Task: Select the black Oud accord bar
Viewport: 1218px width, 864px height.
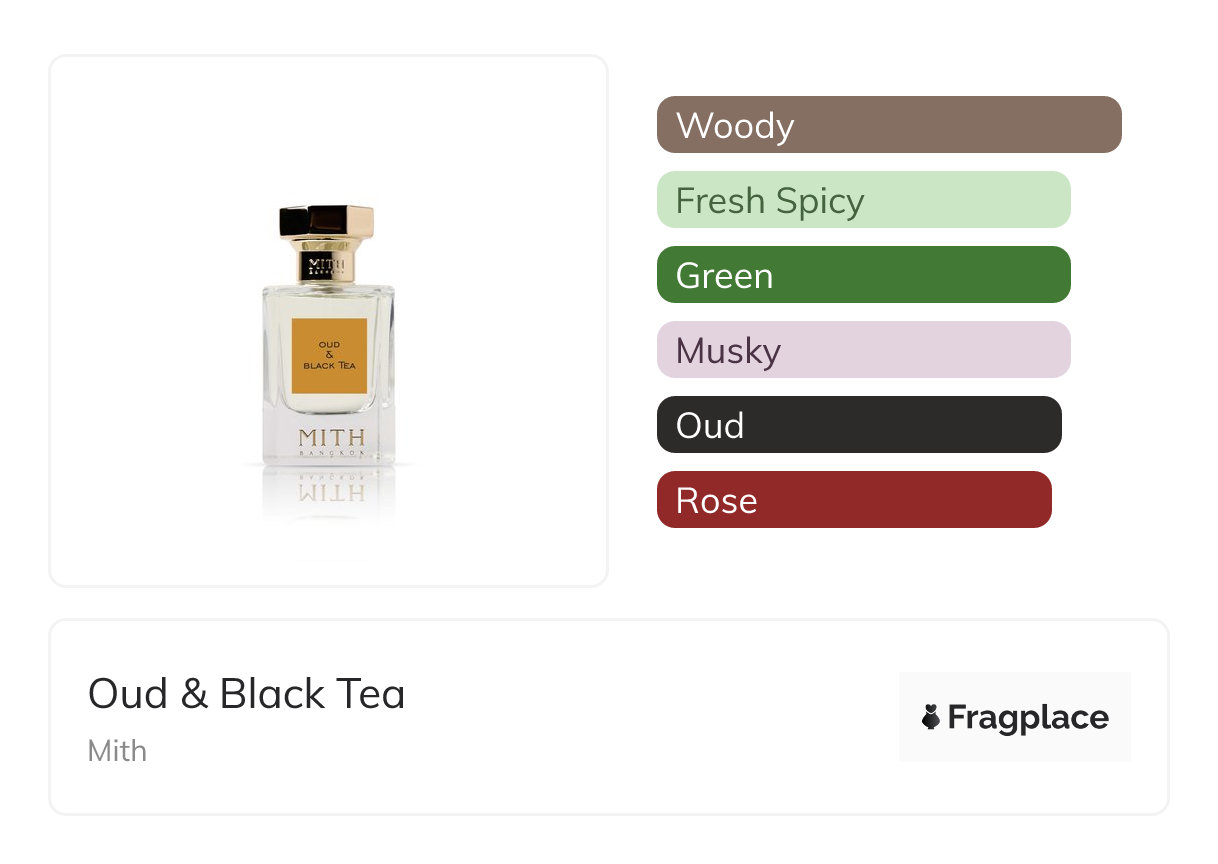Action: [x=858, y=425]
